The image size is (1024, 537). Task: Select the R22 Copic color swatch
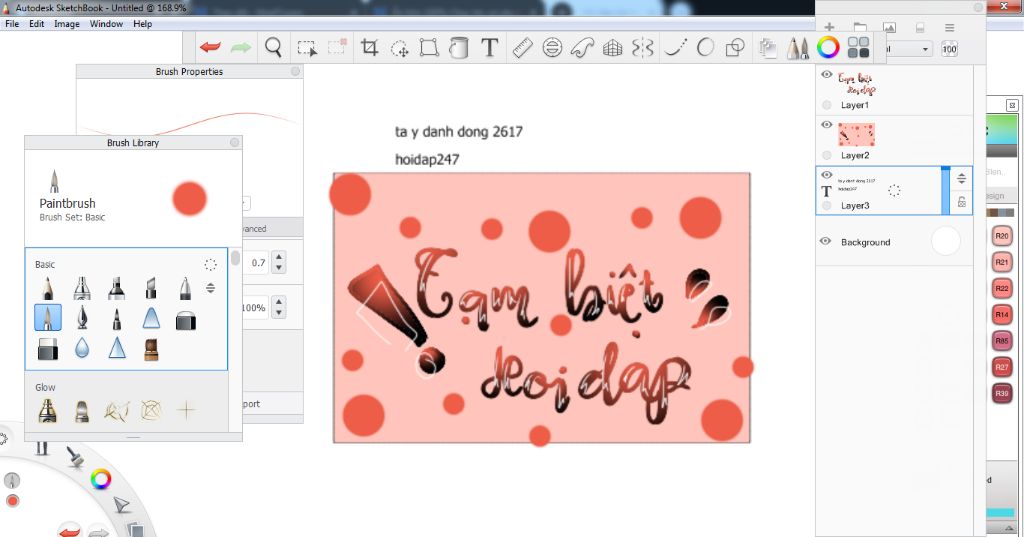click(x=1002, y=288)
